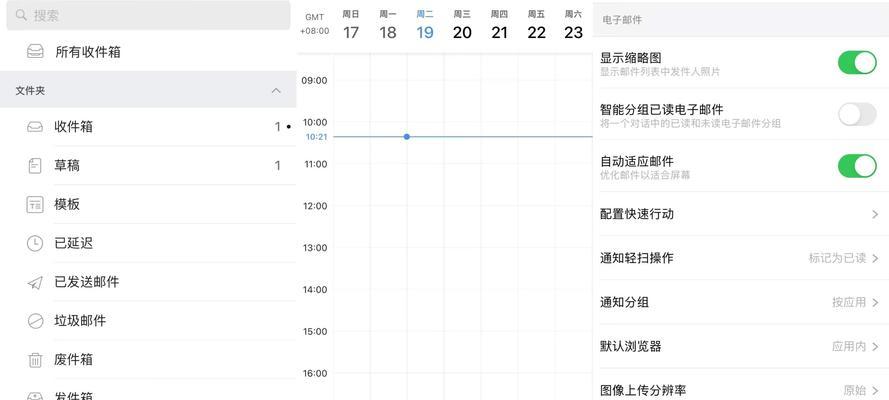Click the 自动适应邮件 setting label
This screenshot has width=889, height=400.
[x=637, y=161]
